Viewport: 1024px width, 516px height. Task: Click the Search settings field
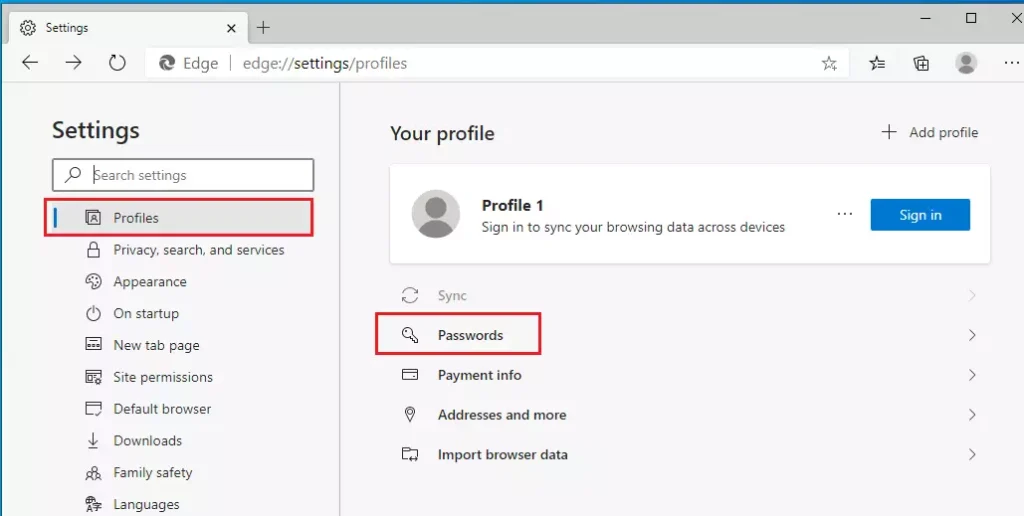pyautogui.click(x=183, y=175)
